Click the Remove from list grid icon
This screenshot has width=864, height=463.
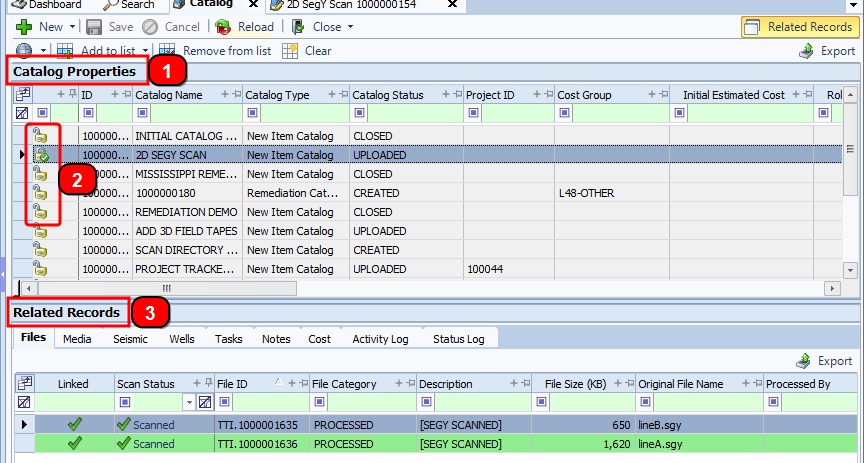(x=167, y=51)
